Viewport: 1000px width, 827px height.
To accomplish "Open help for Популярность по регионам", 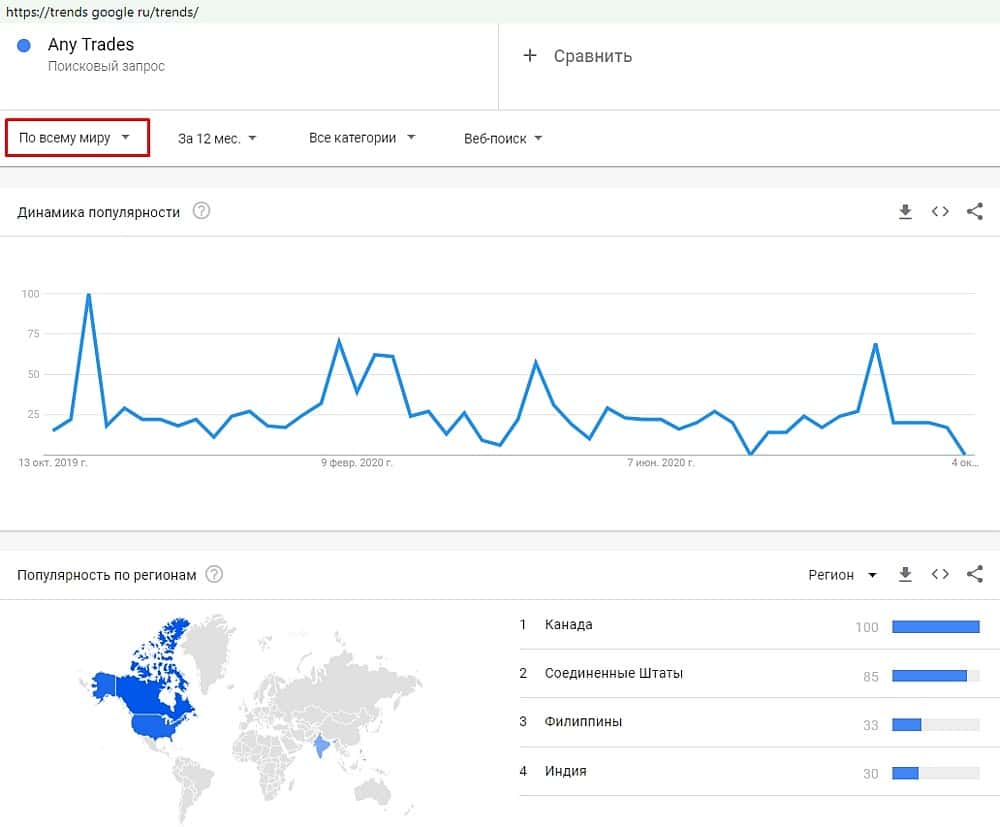I will [x=214, y=574].
